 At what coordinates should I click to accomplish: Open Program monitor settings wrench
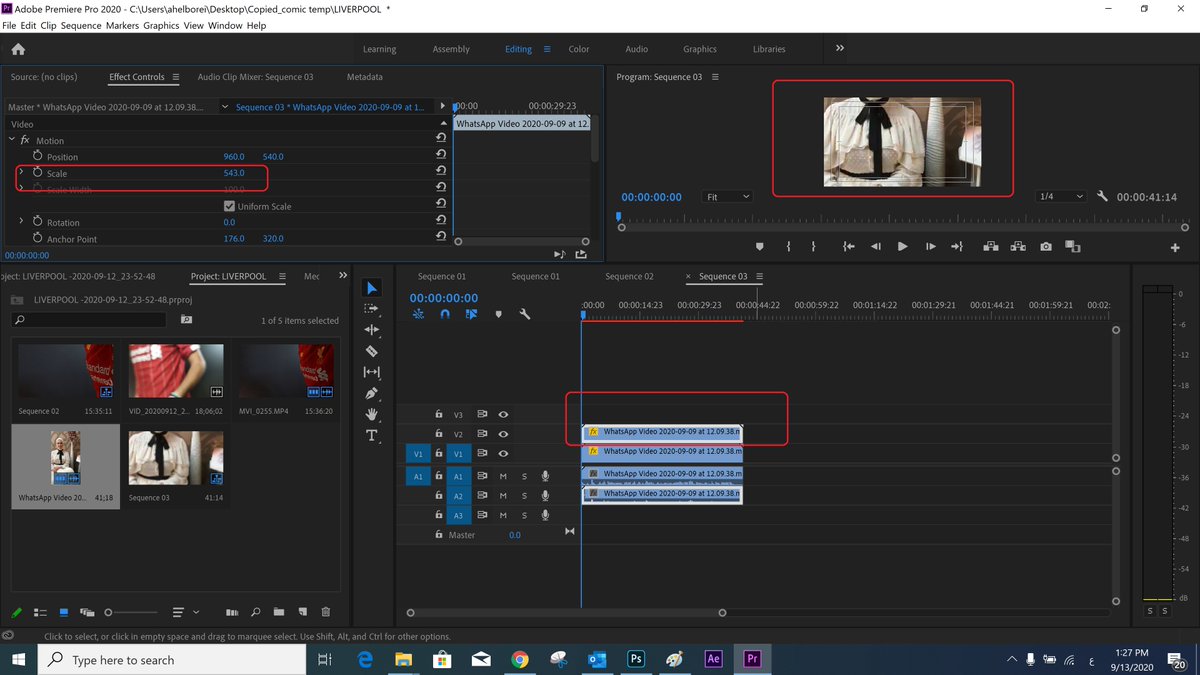(x=1102, y=197)
